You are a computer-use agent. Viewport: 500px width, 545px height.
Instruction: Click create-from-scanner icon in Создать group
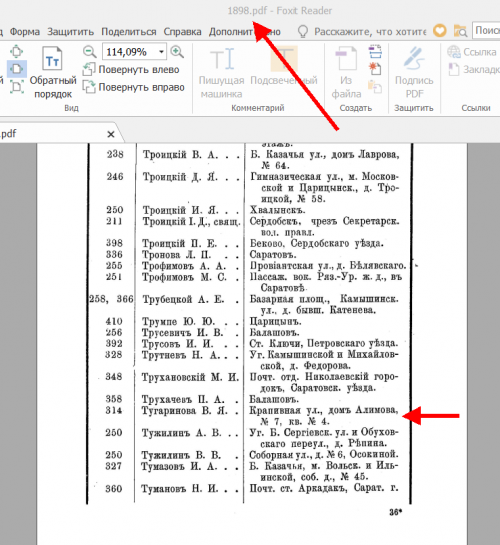(375, 51)
